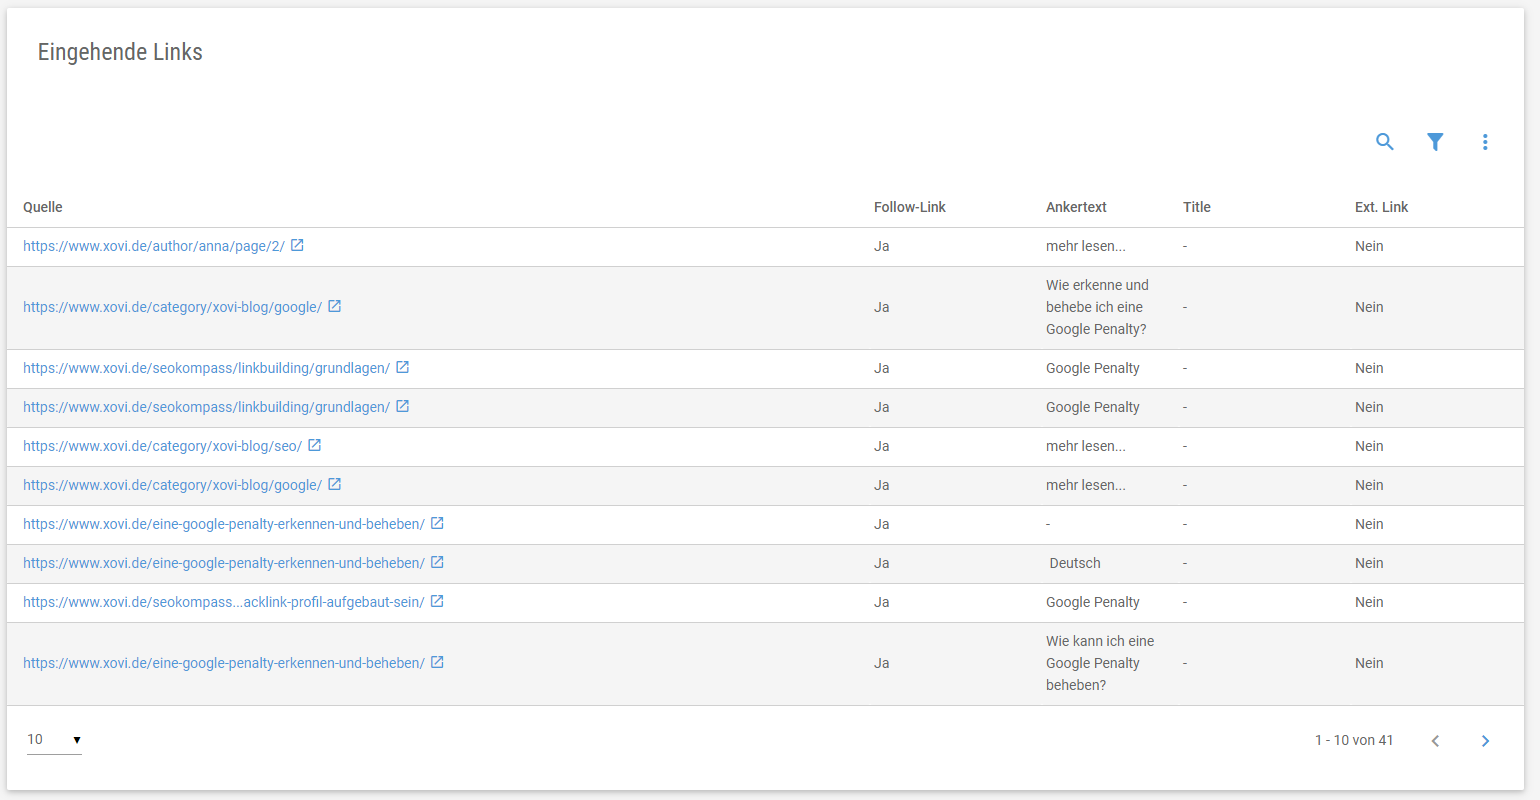The image size is (1540, 800).
Task: Go to next page of results
Action: tap(1485, 741)
